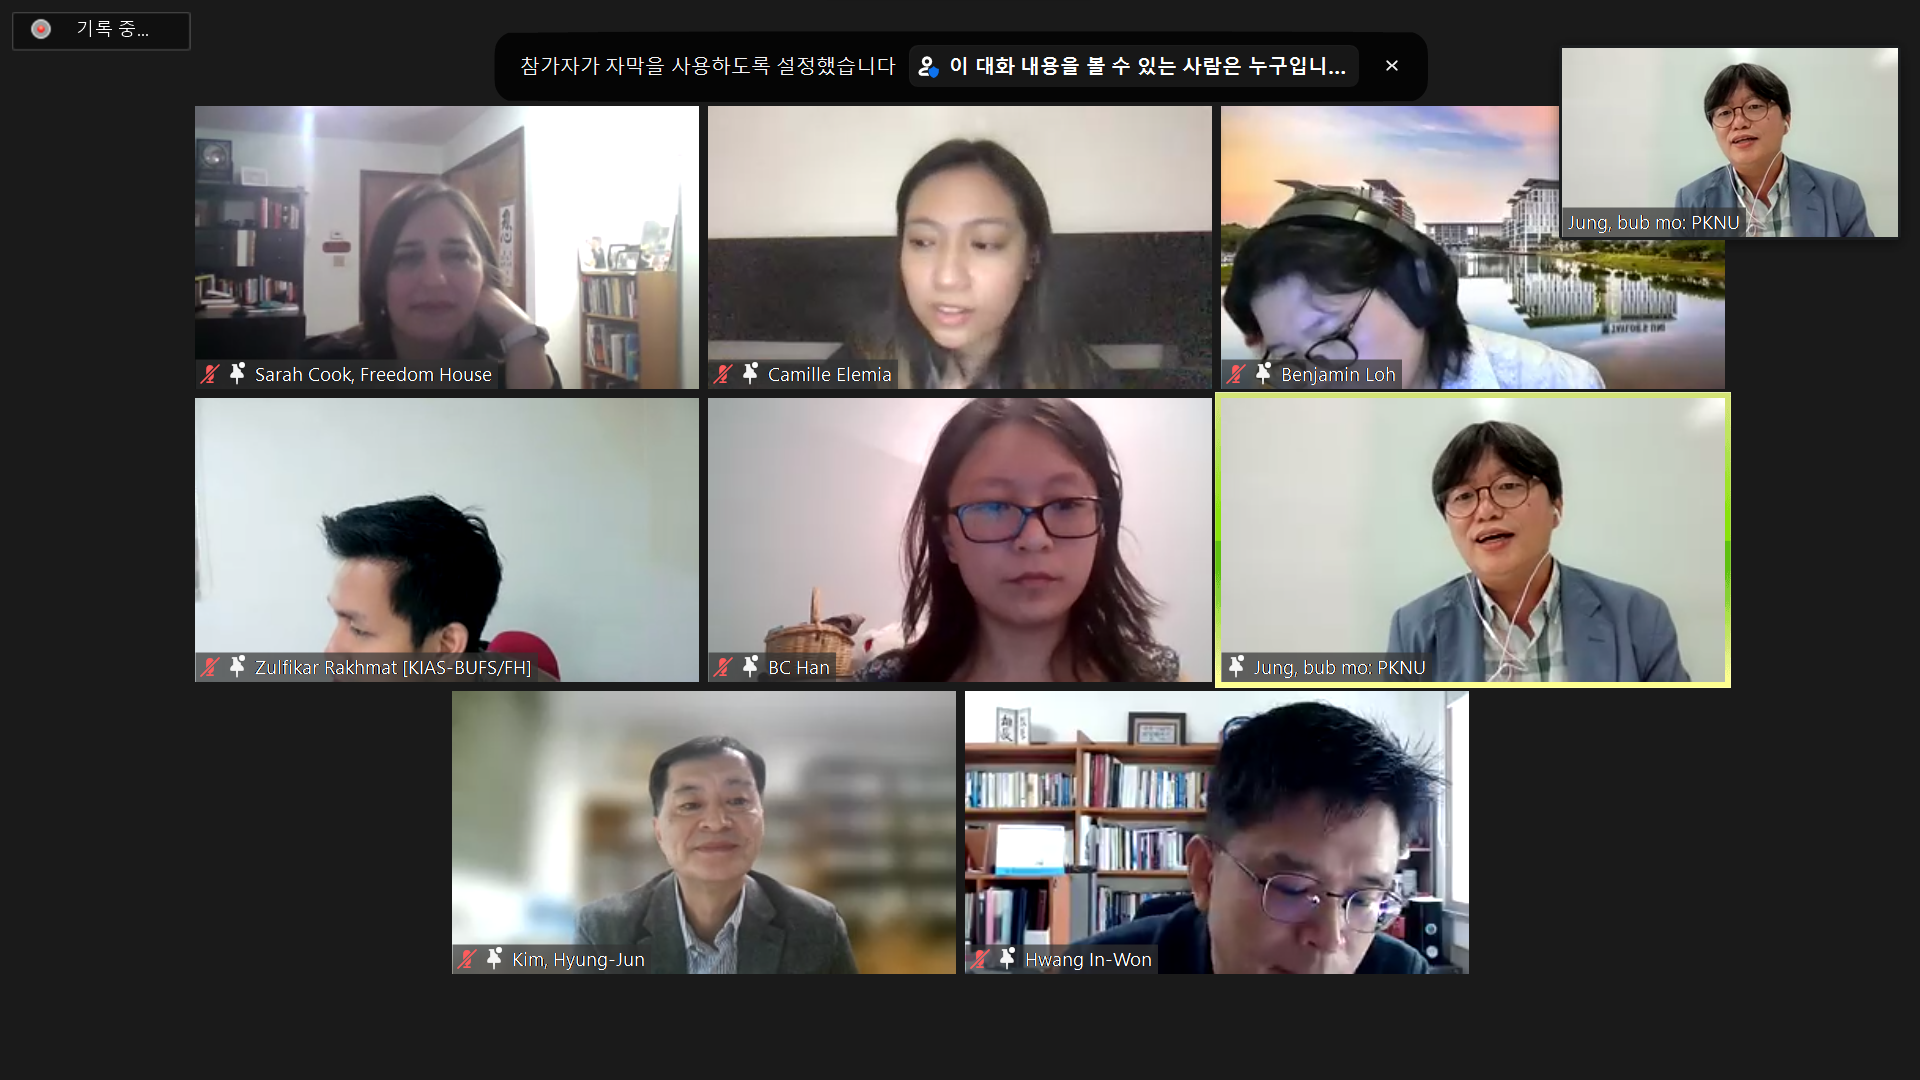This screenshot has height=1080, width=1920.
Task: Click the muted mic icon on Kim, Hyung-Jun's tile
Action: [x=467, y=959]
